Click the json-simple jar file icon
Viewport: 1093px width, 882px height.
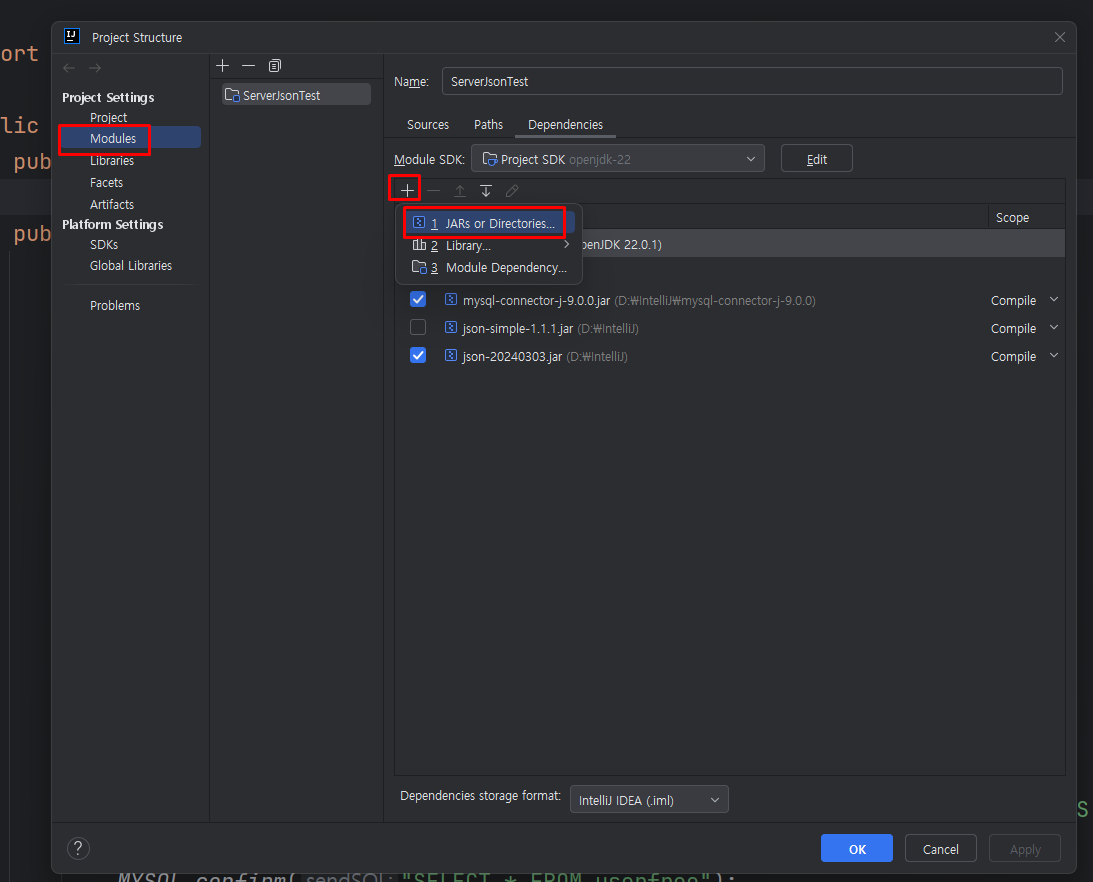[x=451, y=327]
